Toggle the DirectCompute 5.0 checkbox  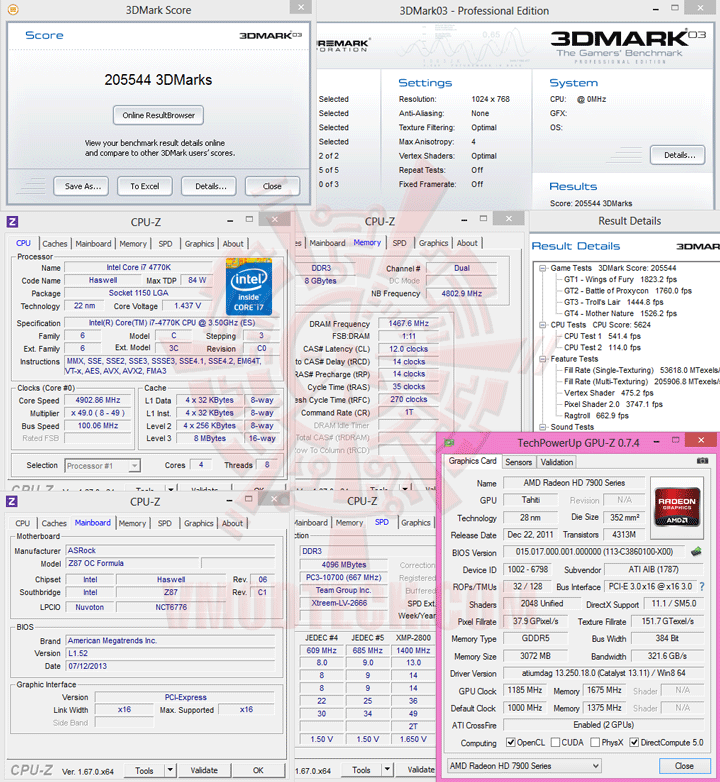point(634,743)
